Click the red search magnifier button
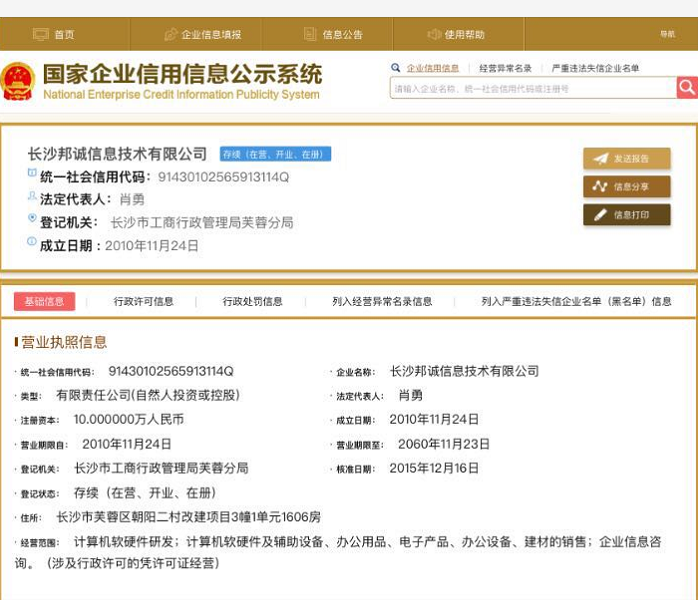The width and height of the screenshot is (698, 600). (x=686, y=88)
